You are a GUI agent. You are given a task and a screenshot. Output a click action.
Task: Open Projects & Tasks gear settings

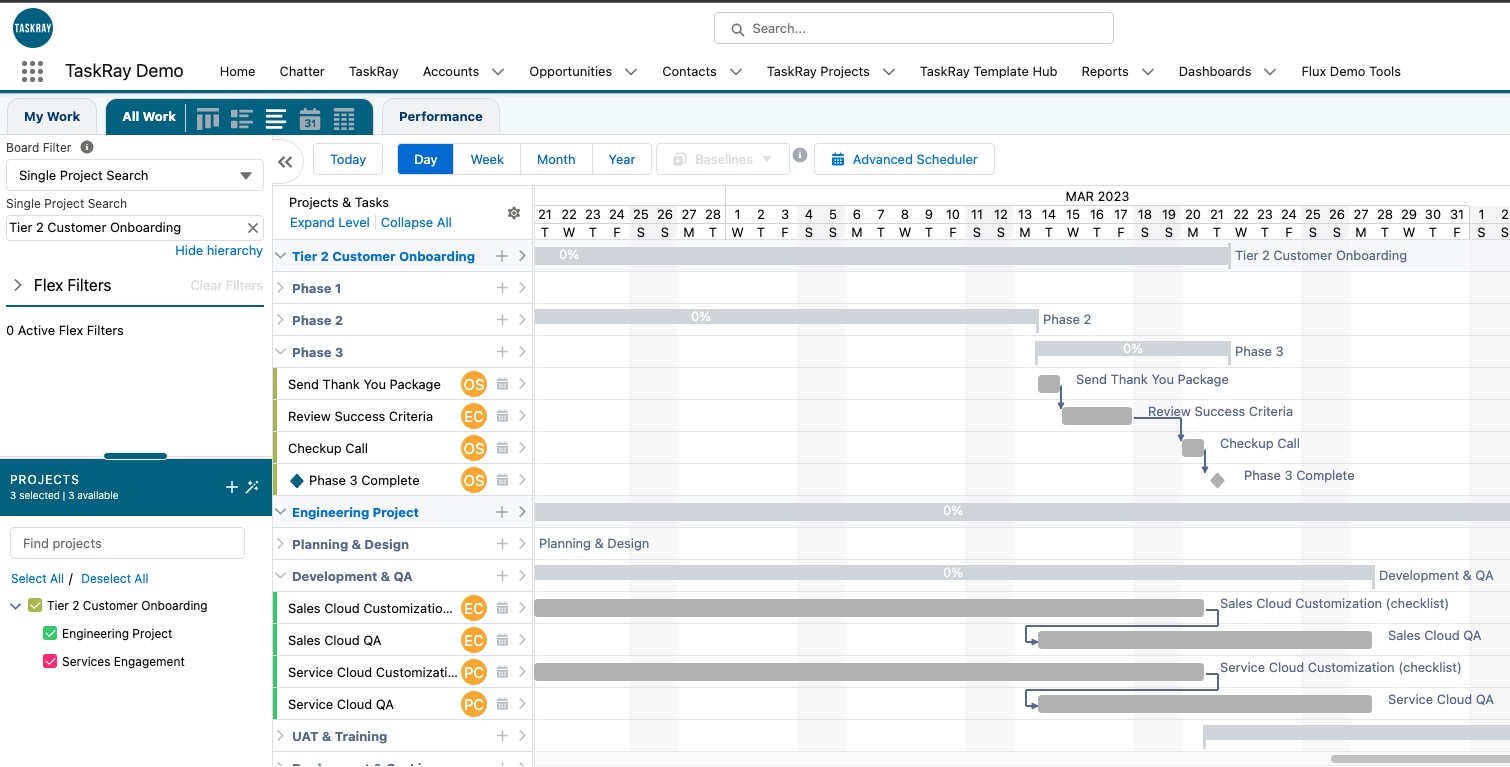pyautogui.click(x=514, y=213)
